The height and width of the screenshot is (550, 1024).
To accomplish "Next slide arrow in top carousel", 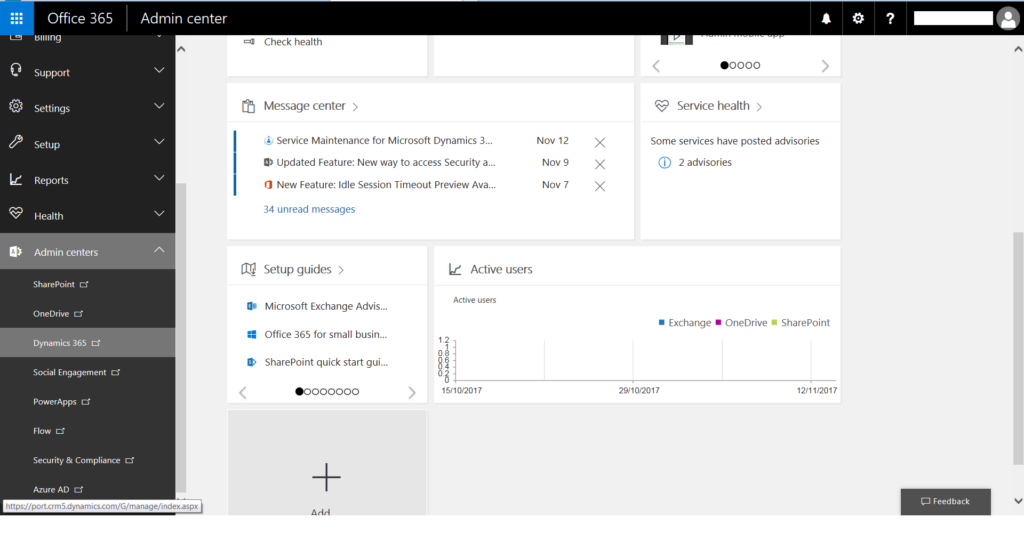I will pyautogui.click(x=825, y=65).
